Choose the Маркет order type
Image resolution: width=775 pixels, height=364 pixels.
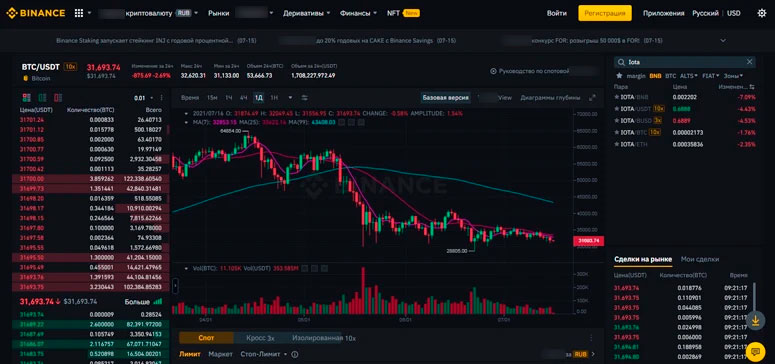pyautogui.click(x=220, y=355)
